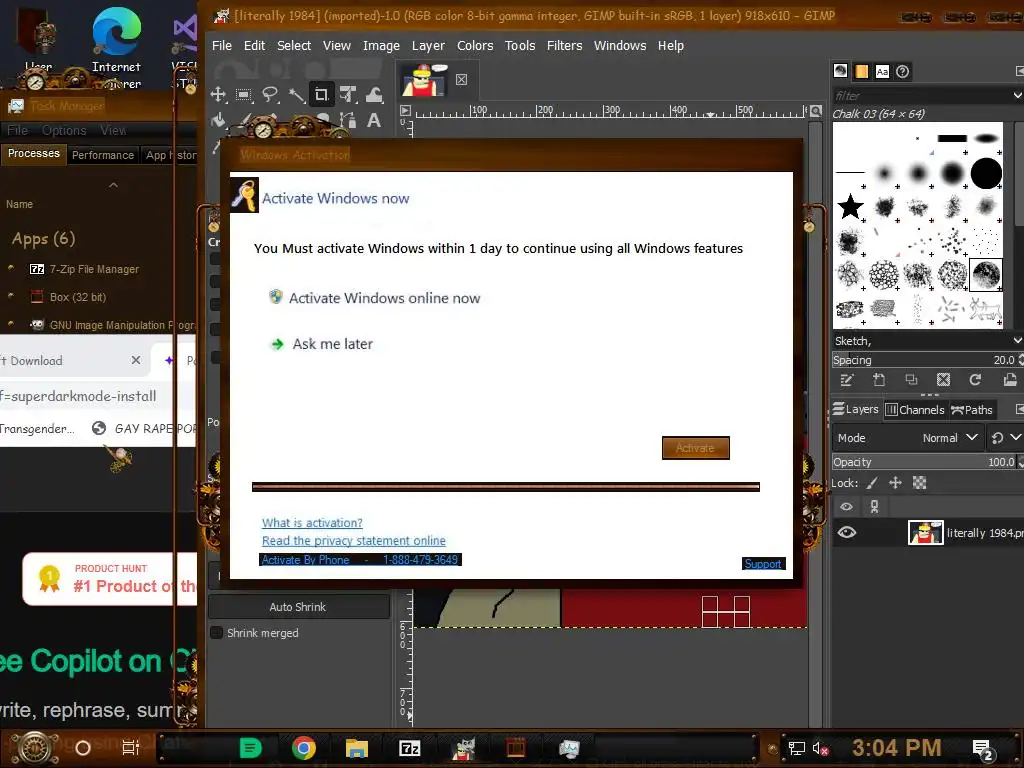This screenshot has width=1024, height=768.
Task: Switch to the Channels tab
Action: (915, 409)
